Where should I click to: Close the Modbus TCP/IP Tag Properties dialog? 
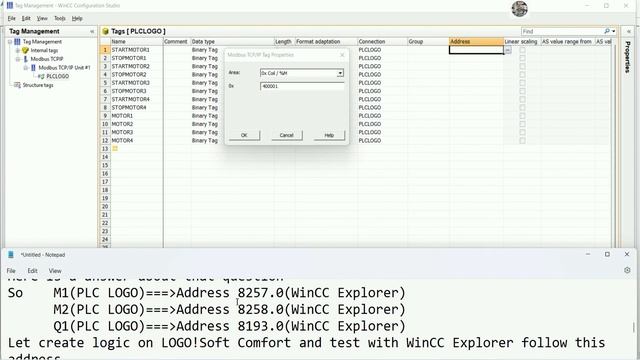[342, 55]
